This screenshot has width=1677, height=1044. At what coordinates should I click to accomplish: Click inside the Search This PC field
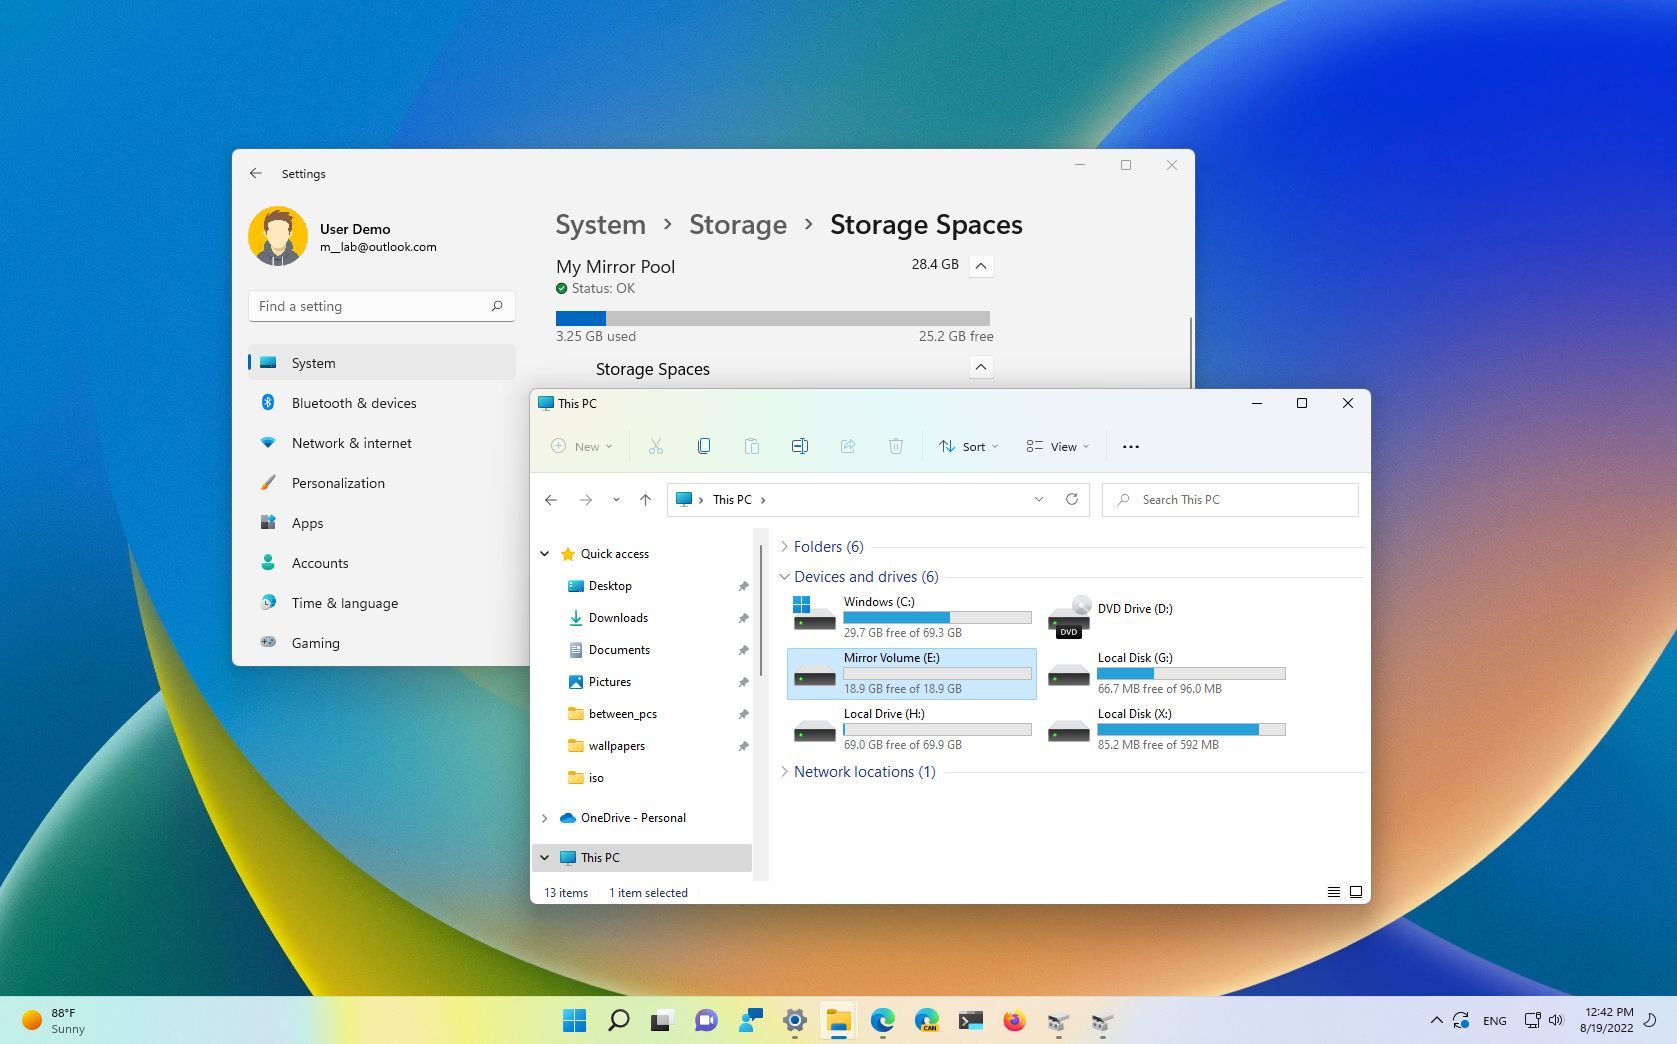point(1230,499)
